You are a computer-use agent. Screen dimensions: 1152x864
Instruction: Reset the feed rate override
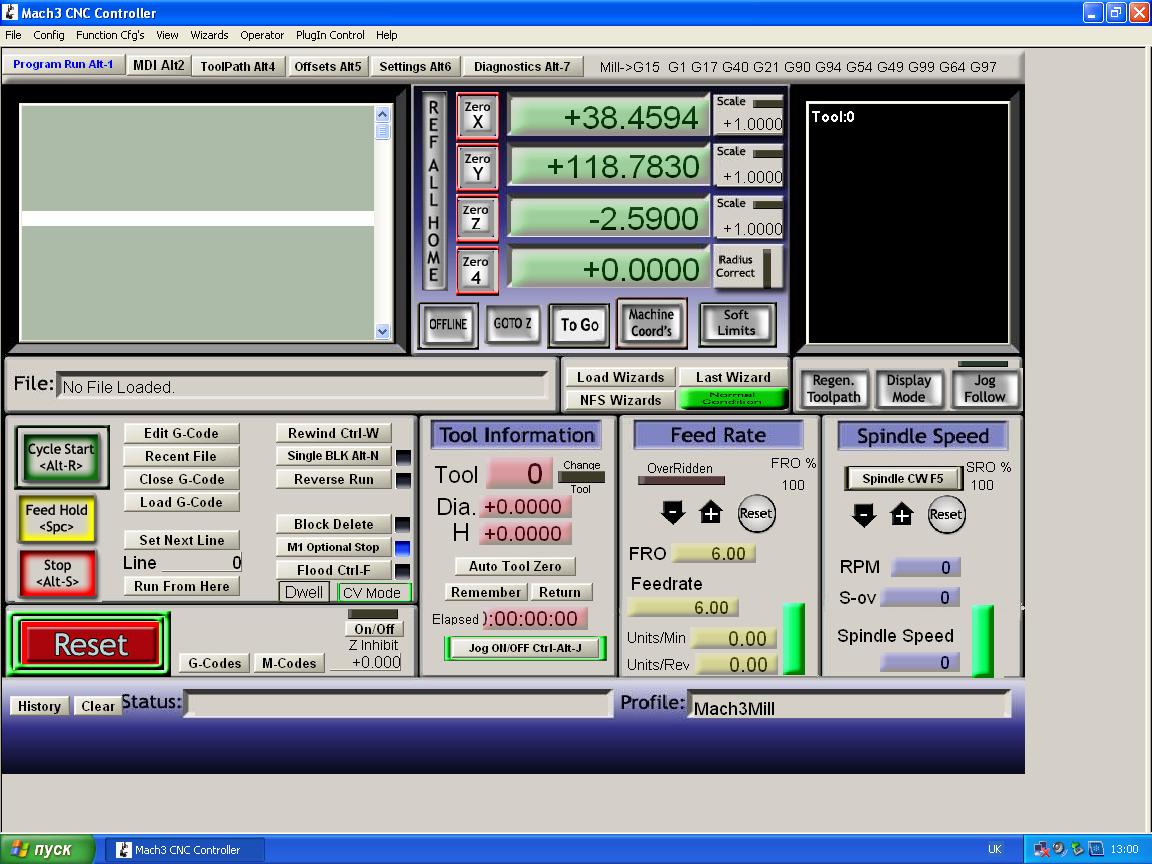point(756,513)
